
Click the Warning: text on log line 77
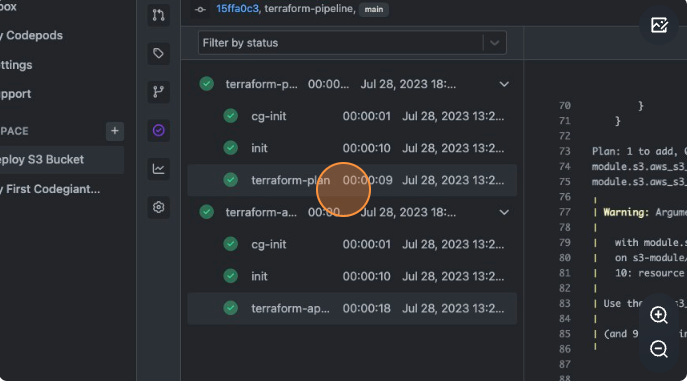pyautogui.click(x=626, y=212)
